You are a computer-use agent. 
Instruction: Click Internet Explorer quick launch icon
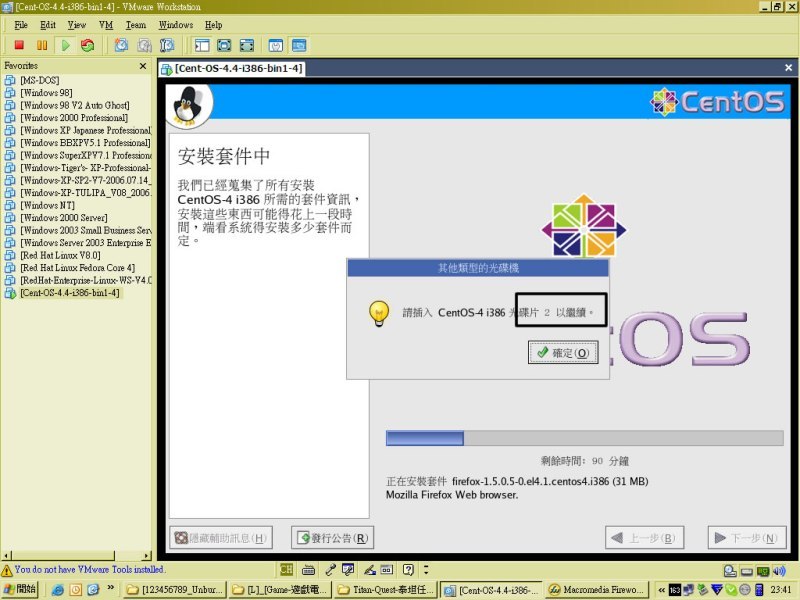point(58,590)
